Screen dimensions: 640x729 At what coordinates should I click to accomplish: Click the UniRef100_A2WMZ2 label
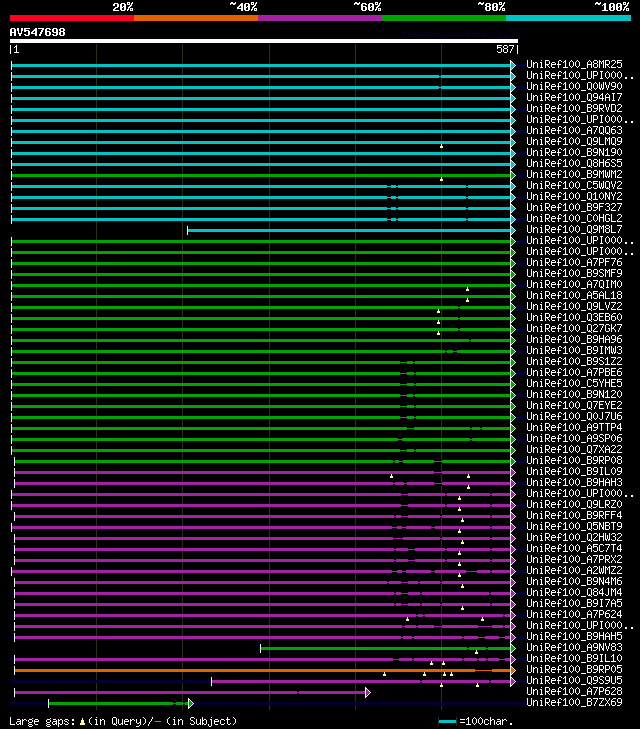(574, 570)
